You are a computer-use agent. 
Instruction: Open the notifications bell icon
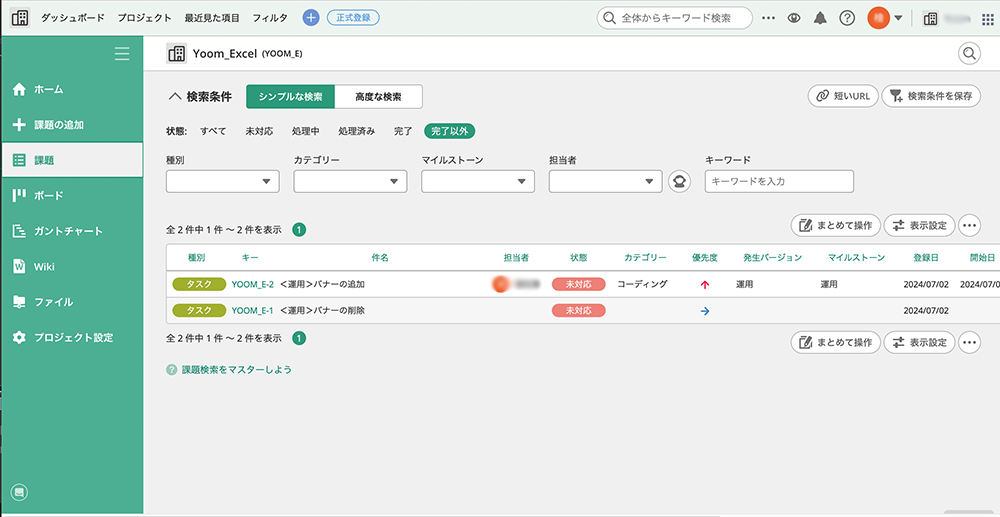[821, 18]
